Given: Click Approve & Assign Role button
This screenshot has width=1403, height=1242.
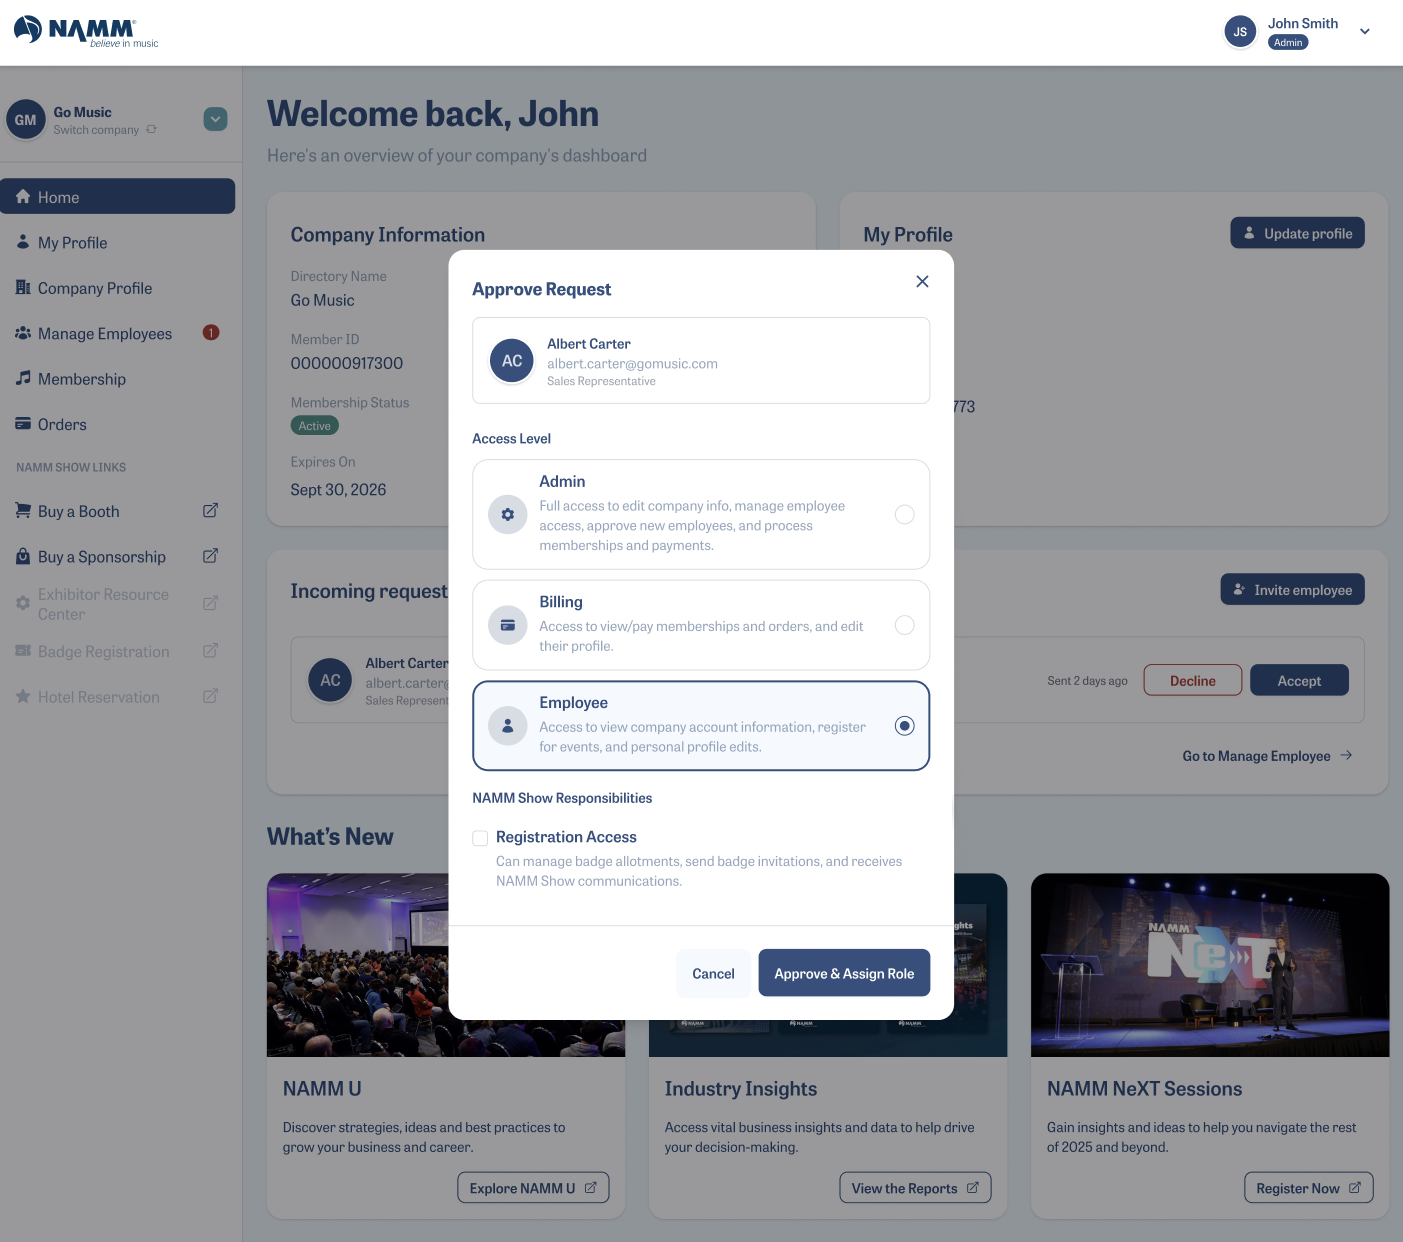Looking at the screenshot, I should coord(844,973).
